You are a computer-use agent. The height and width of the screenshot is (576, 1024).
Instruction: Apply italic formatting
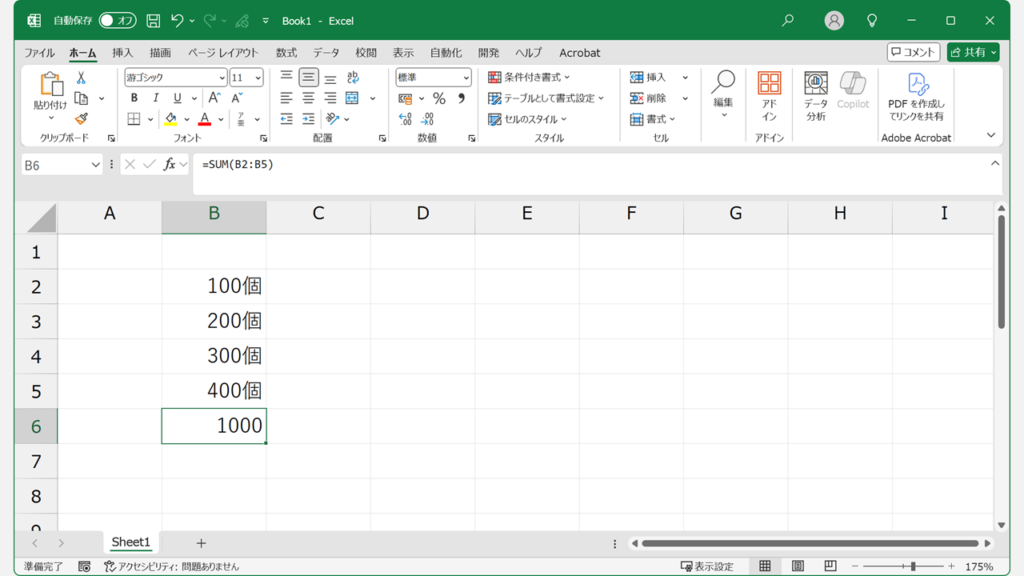(155, 98)
